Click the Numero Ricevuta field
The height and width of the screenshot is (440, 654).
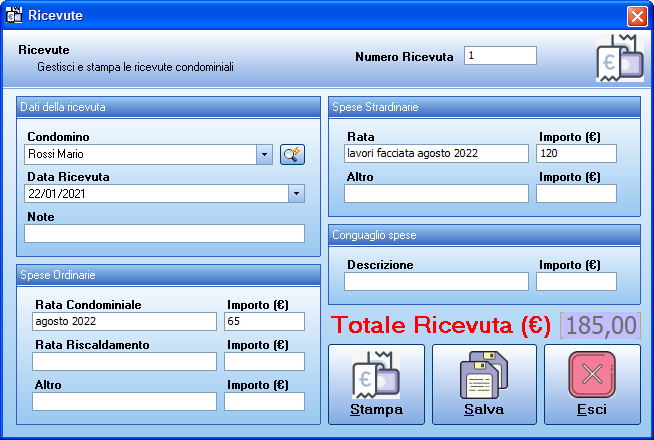[500, 55]
